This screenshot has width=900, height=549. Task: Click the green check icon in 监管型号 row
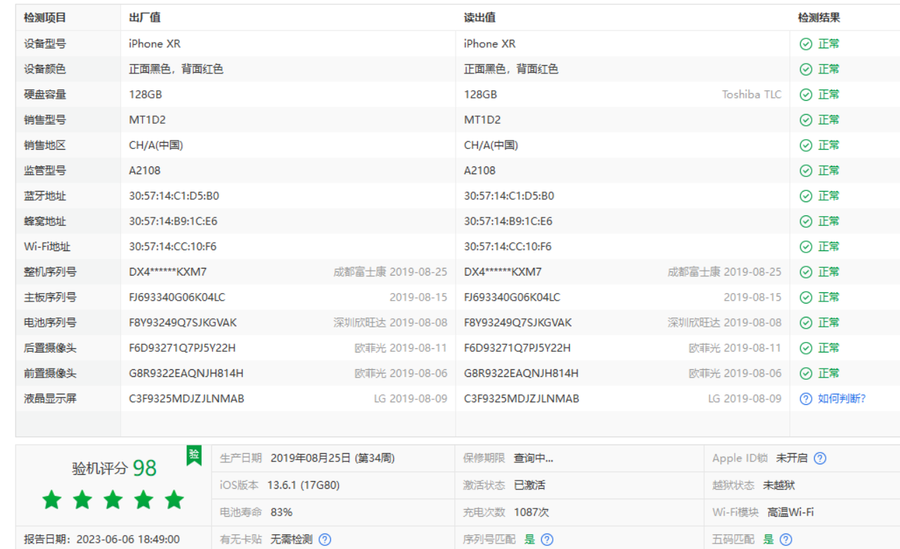pyautogui.click(x=806, y=171)
